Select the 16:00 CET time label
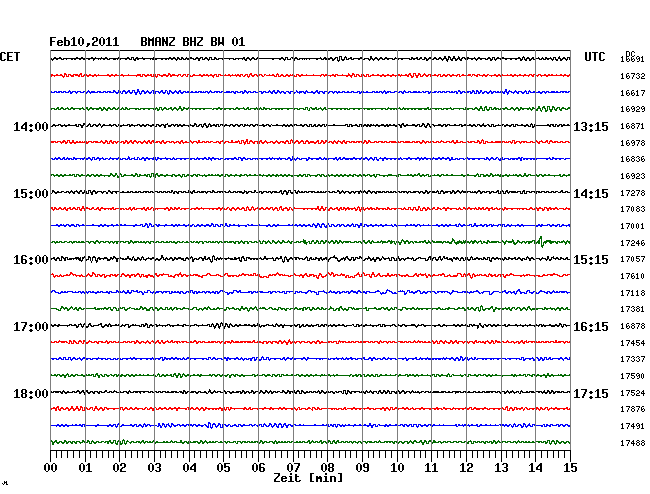The width and height of the screenshot is (650, 494). coord(31,260)
